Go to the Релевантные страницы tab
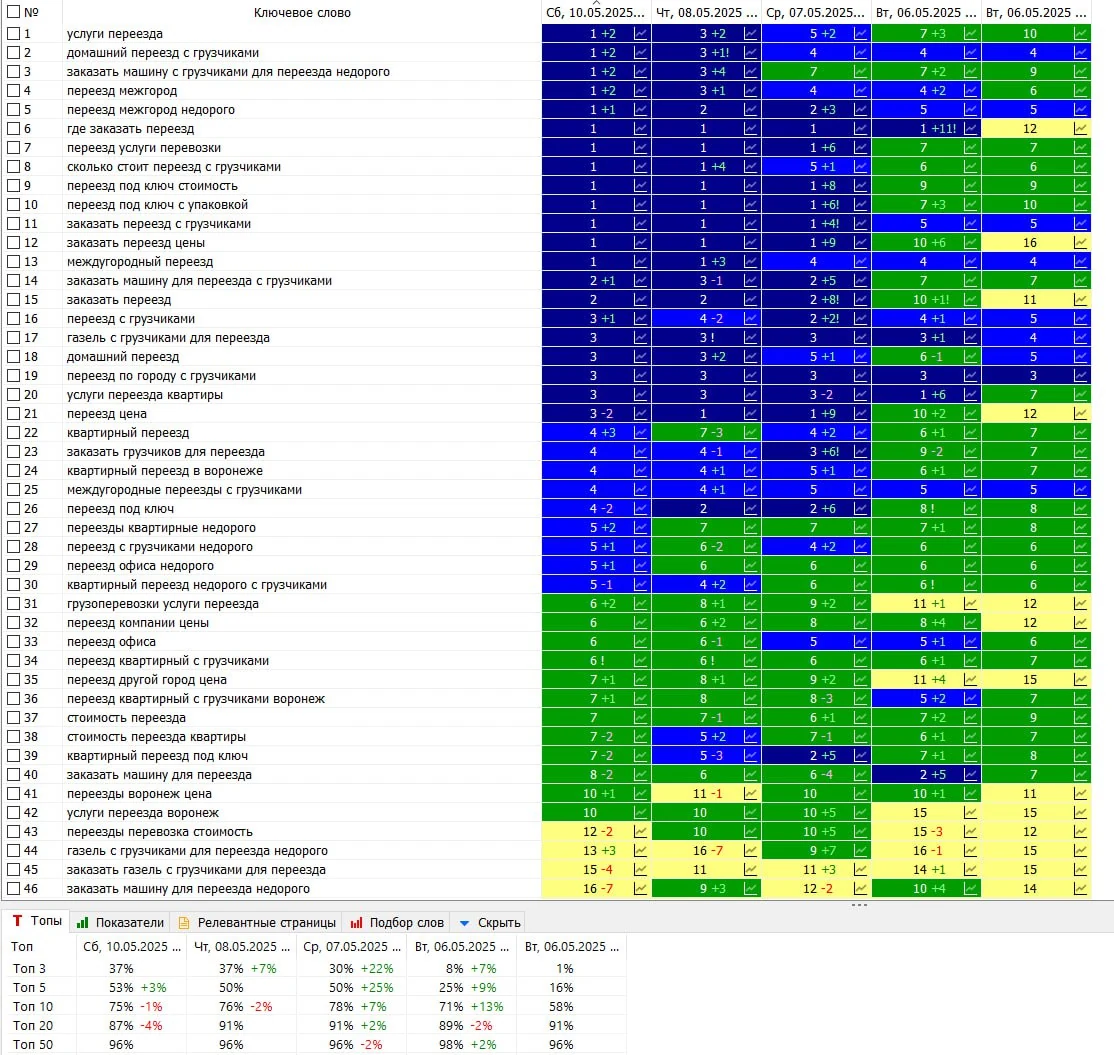This screenshot has height=1055, width=1114. tap(257, 922)
